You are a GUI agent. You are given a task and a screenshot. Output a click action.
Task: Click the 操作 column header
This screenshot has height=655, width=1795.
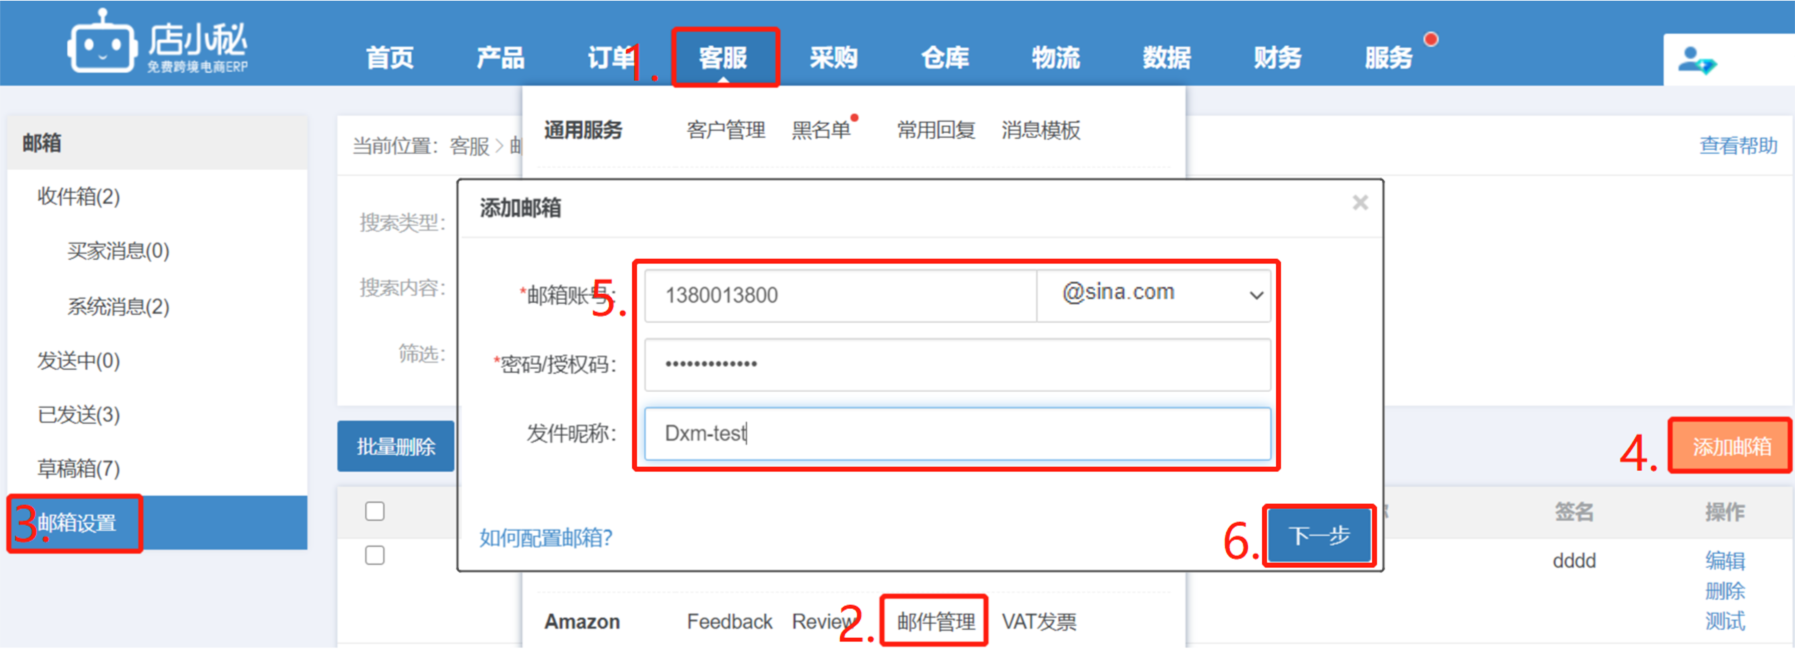[x=1725, y=512]
